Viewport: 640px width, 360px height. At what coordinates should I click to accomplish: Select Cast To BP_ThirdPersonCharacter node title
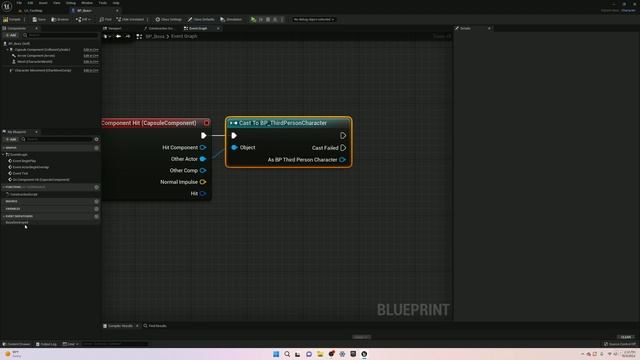tap(283, 123)
